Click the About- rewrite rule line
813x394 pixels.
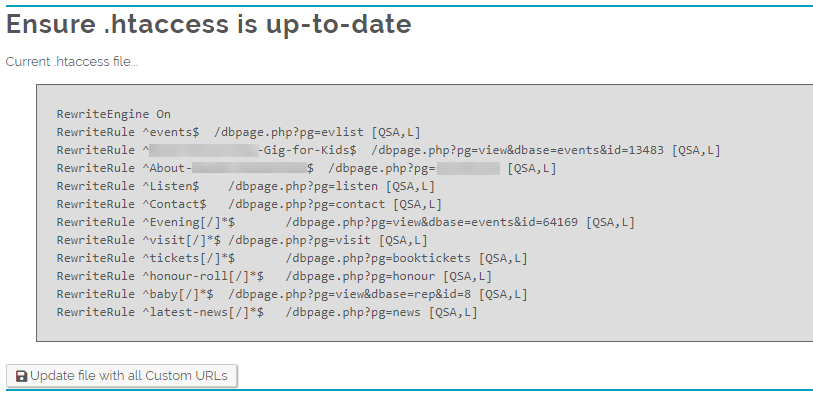306,168
